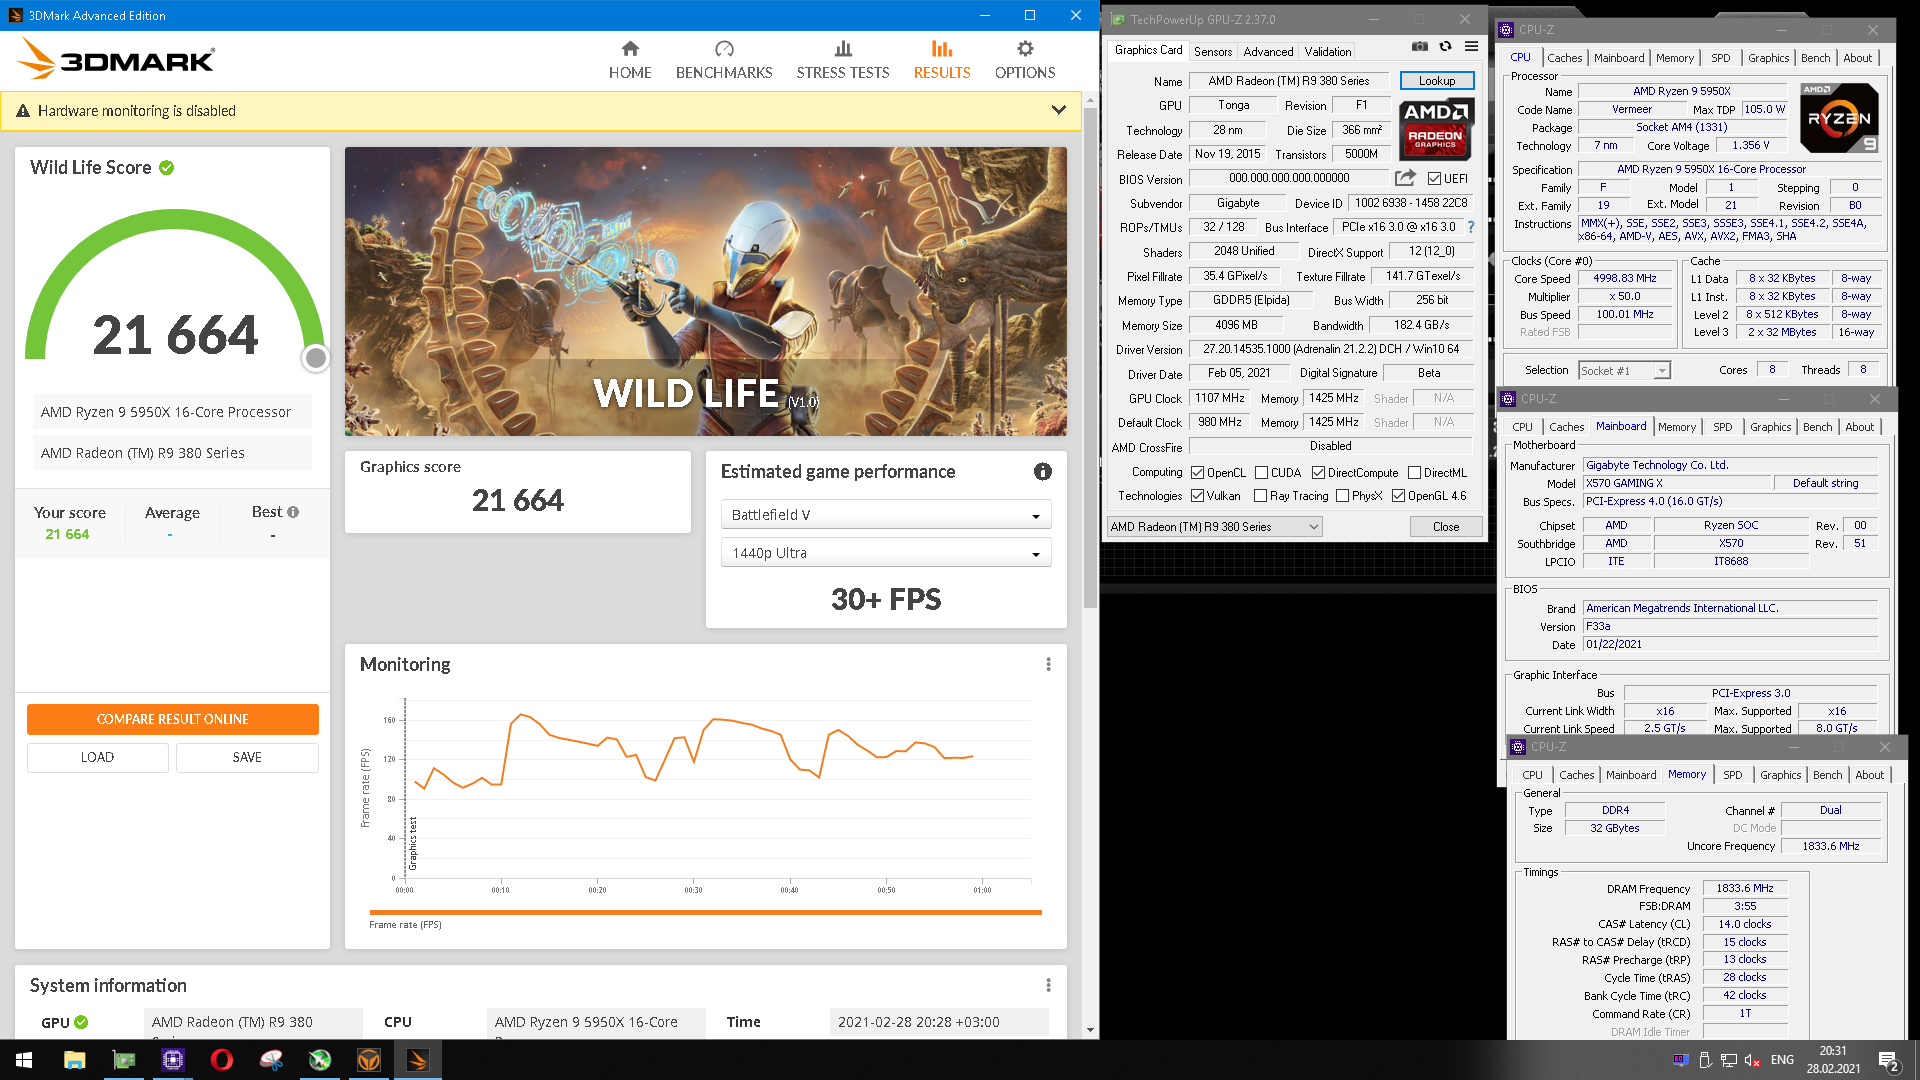
Task: Open the 1440p Ultra resolution dropdown
Action: pos(886,553)
